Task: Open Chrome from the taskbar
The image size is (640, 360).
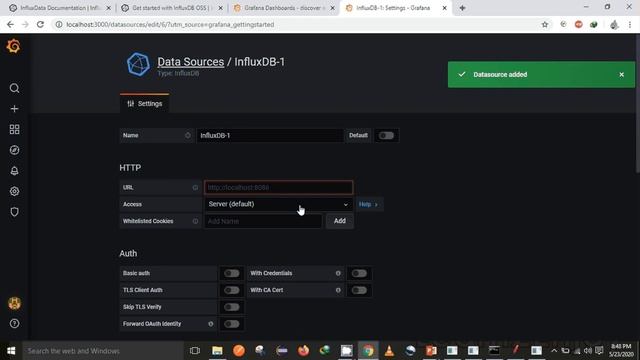Action: (x=368, y=351)
